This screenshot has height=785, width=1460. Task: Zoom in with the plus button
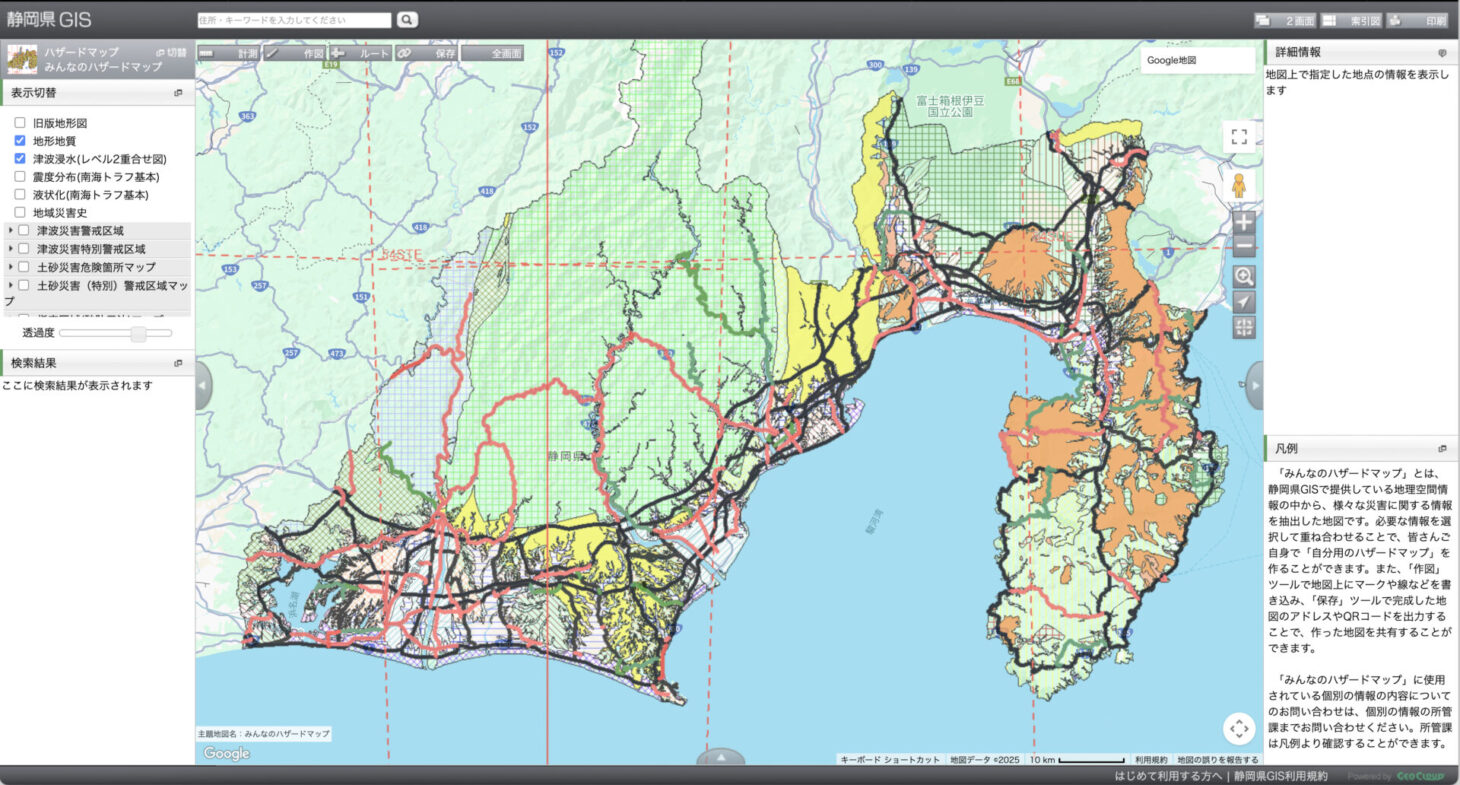[1243, 222]
